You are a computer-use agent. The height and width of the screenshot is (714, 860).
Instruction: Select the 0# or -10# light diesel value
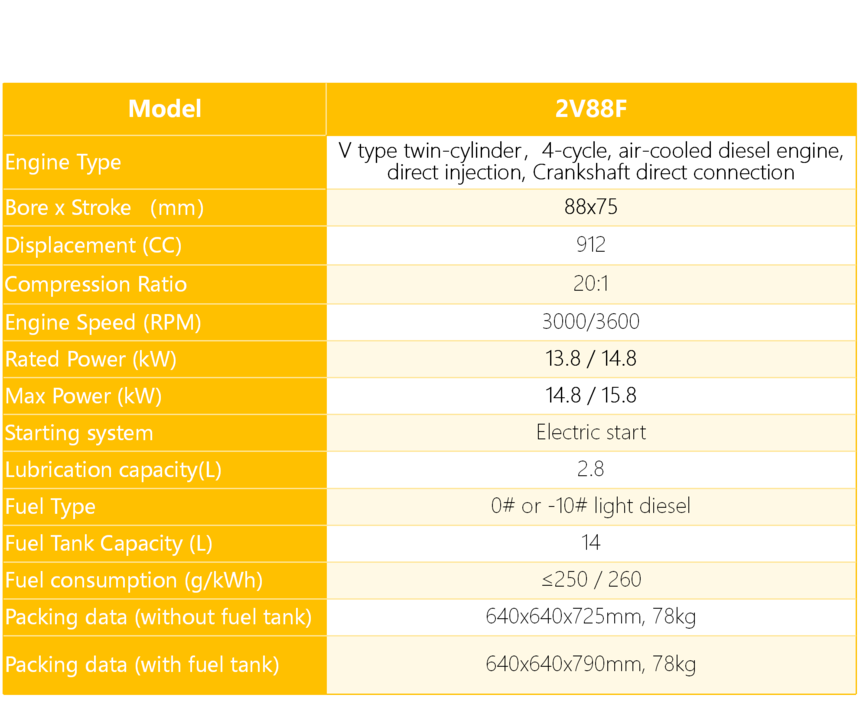coord(590,506)
